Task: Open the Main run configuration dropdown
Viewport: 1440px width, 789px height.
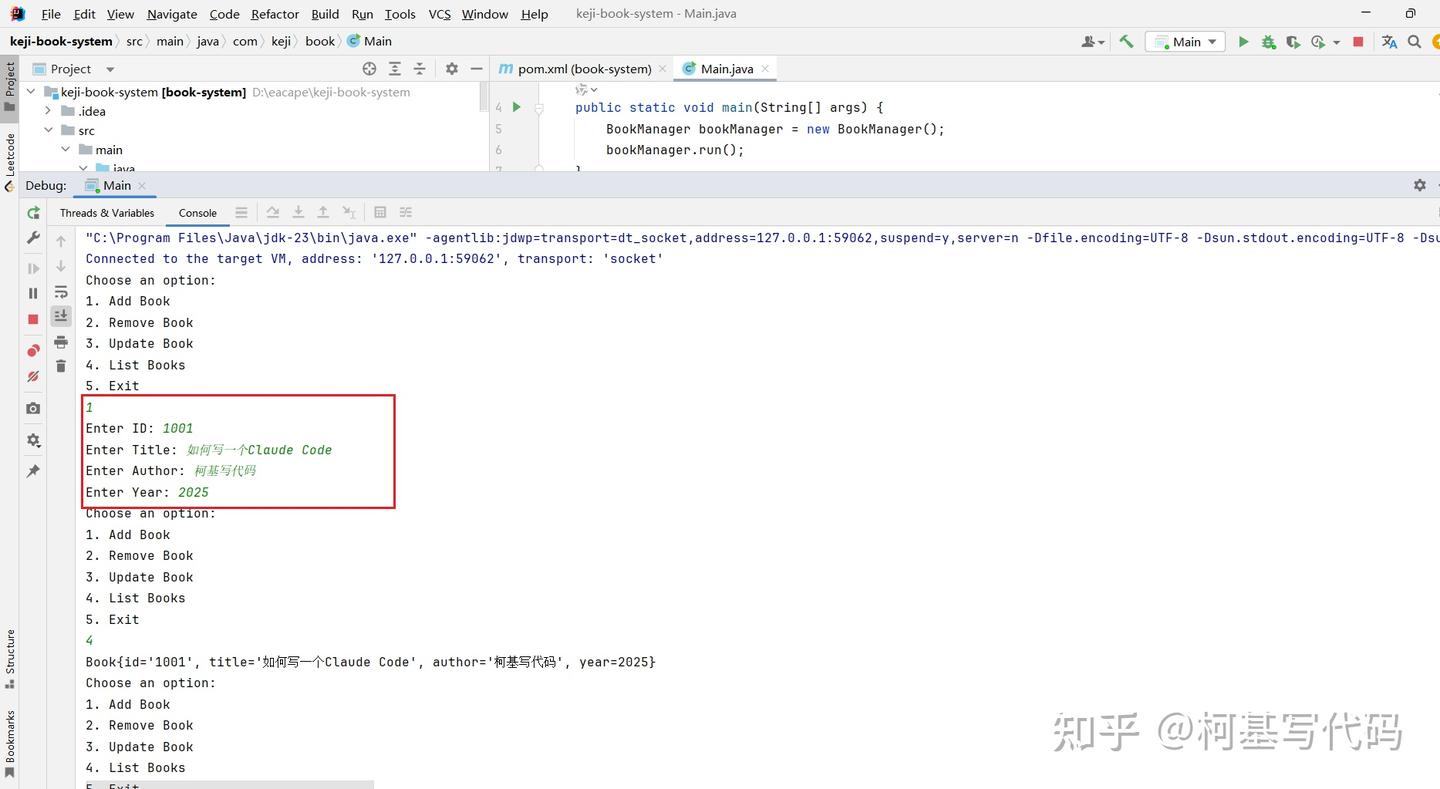Action: point(1185,42)
